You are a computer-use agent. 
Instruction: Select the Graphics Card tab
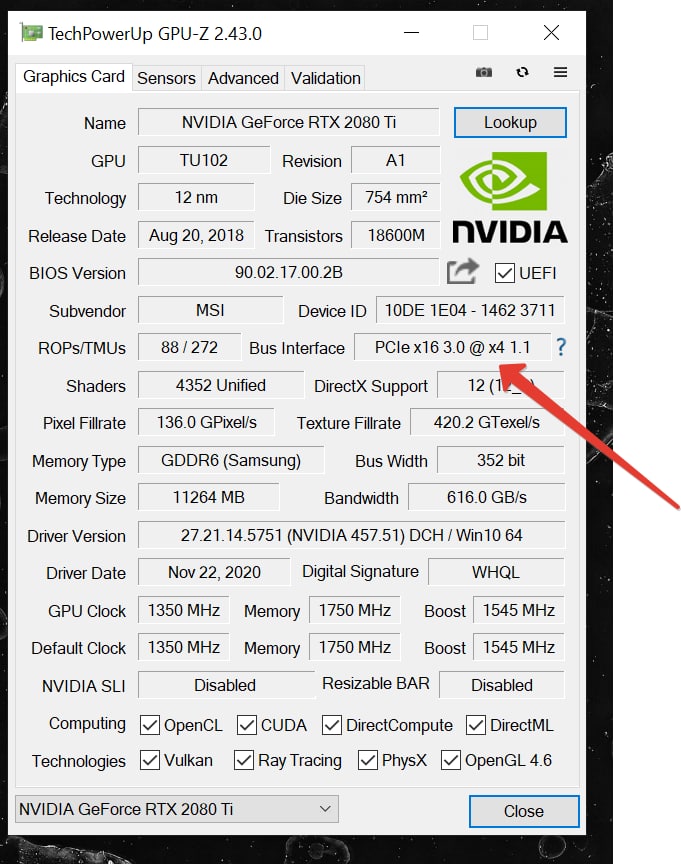tap(74, 77)
